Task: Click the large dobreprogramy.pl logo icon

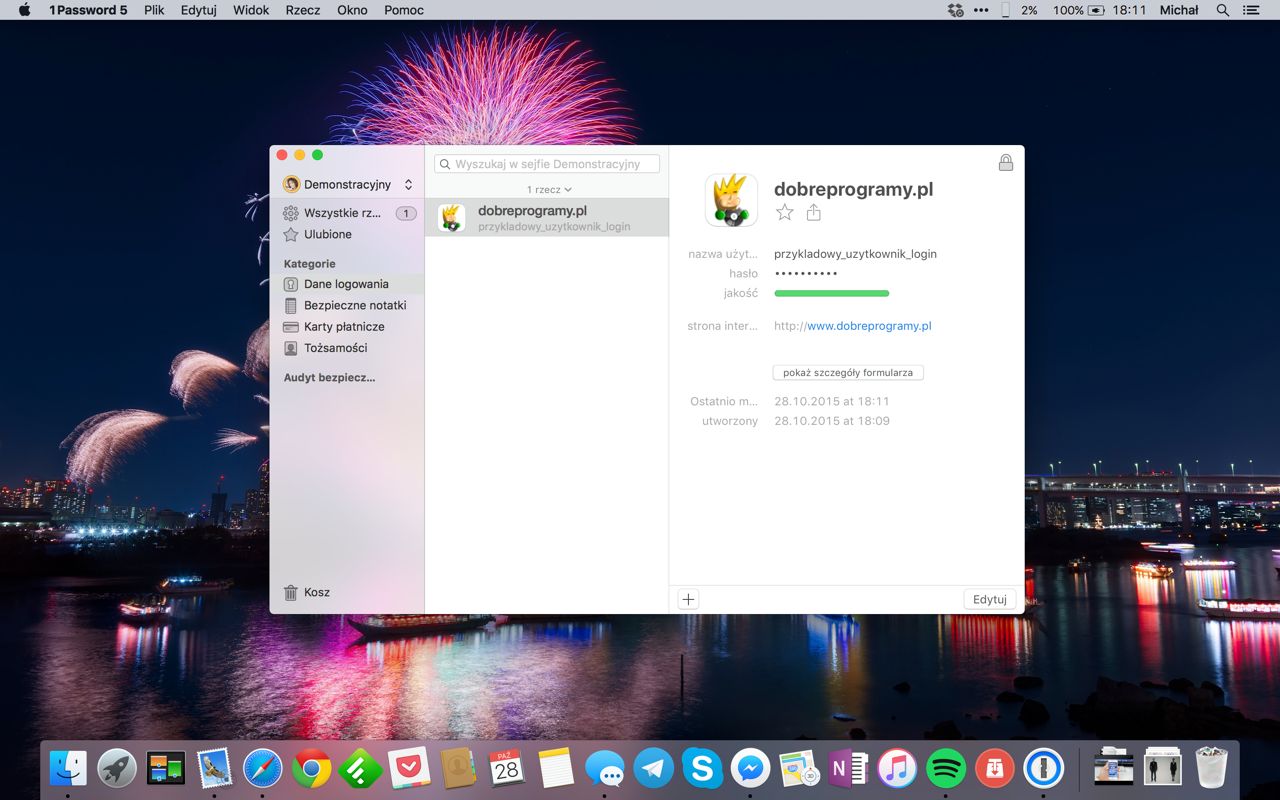Action: coord(731,200)
